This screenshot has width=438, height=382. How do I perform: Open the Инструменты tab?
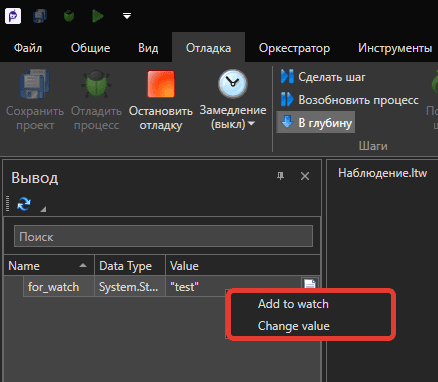(395, 48)
